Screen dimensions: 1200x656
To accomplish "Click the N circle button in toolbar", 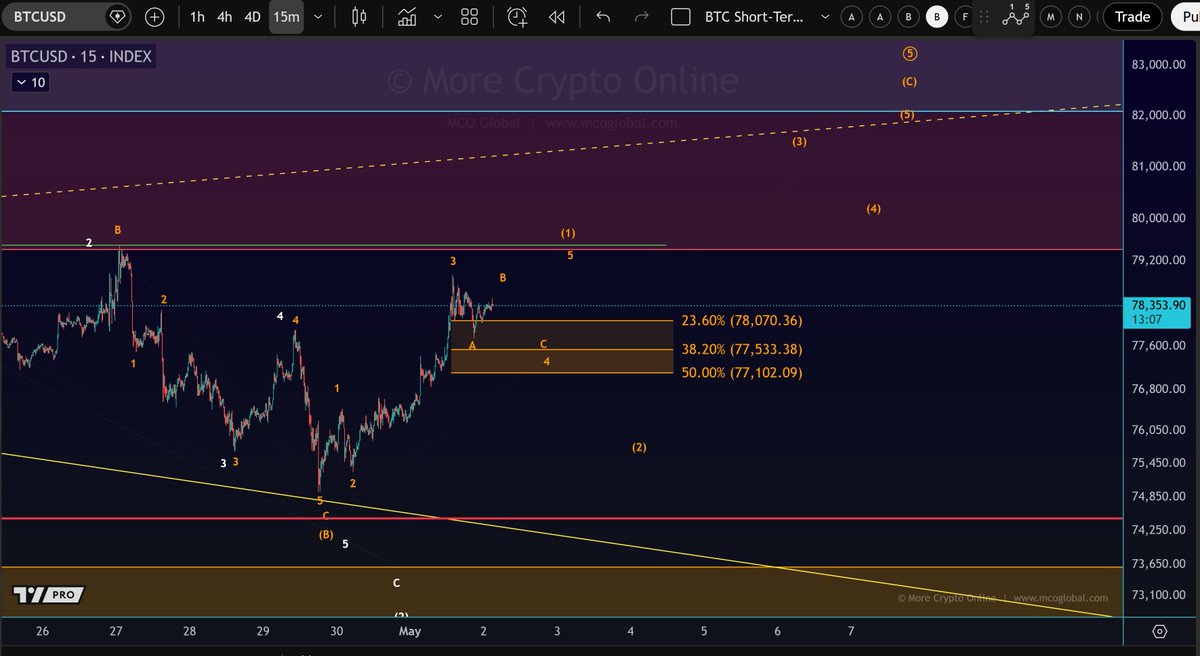I will [1079, 17].
